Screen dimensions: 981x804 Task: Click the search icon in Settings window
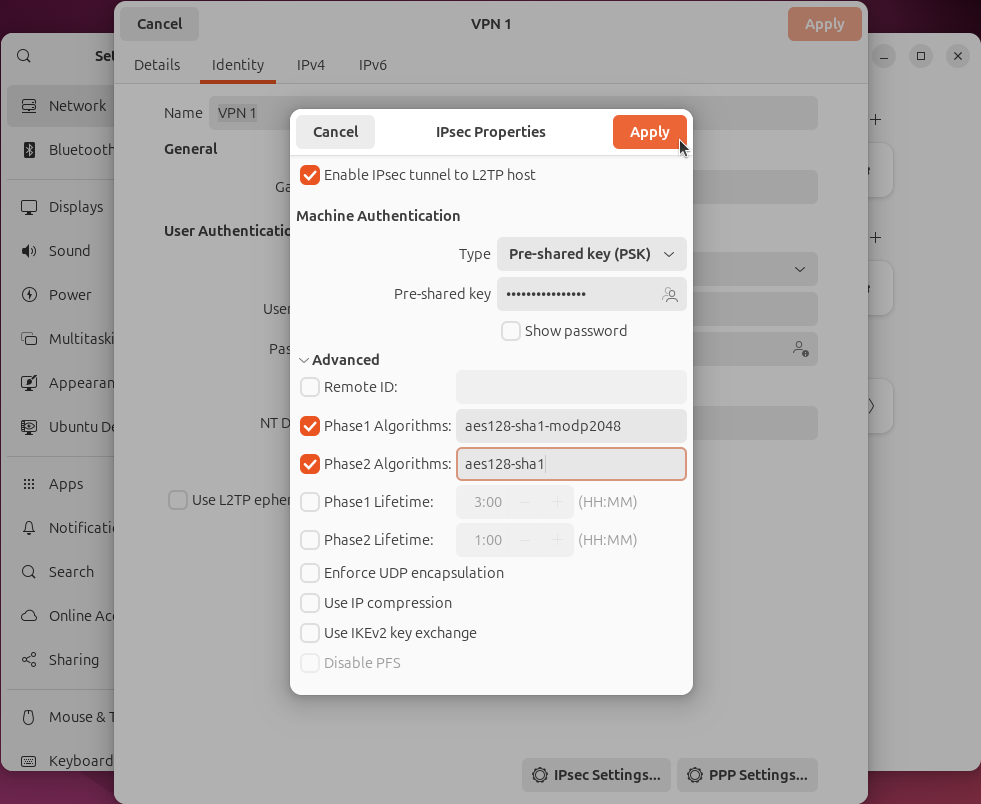coord(24,56)
